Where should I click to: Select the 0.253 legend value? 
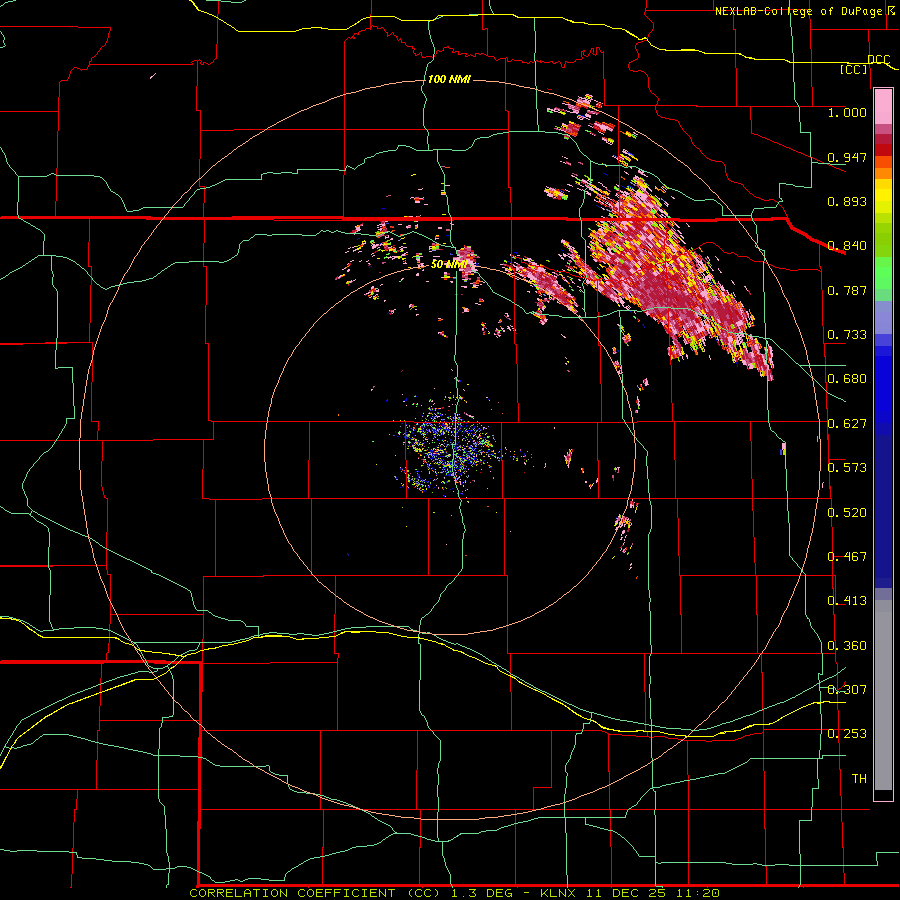pos(847,734)
